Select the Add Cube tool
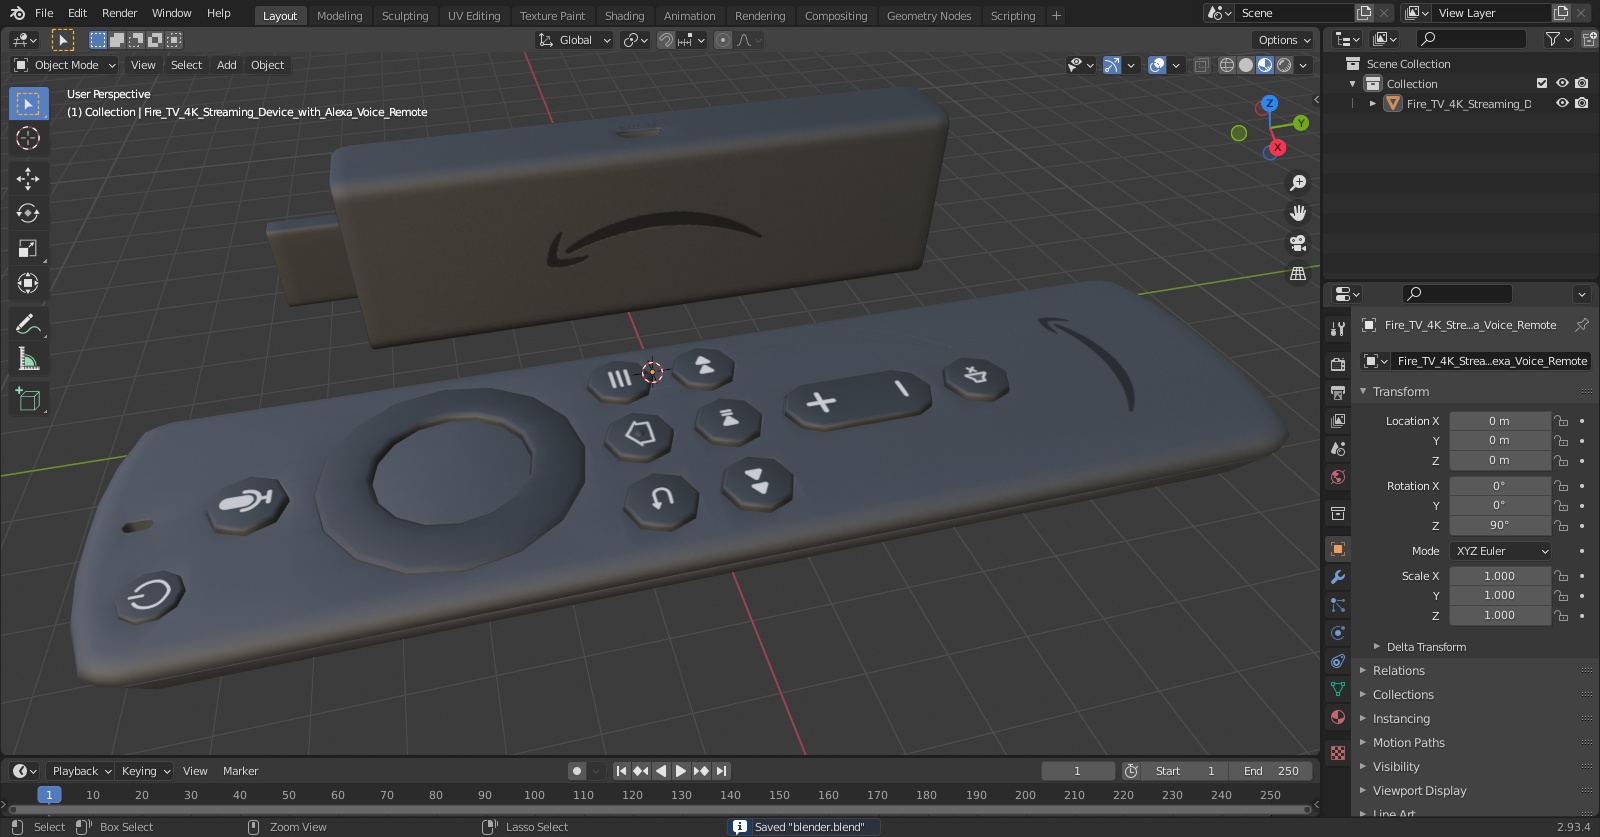 [28, 399]
